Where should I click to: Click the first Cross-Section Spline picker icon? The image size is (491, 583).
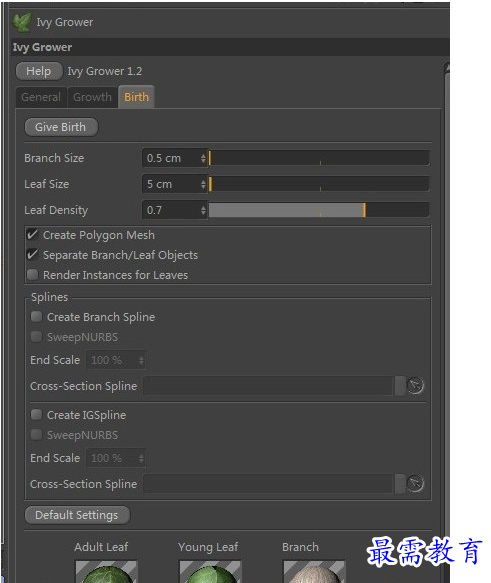pos(415,386)
